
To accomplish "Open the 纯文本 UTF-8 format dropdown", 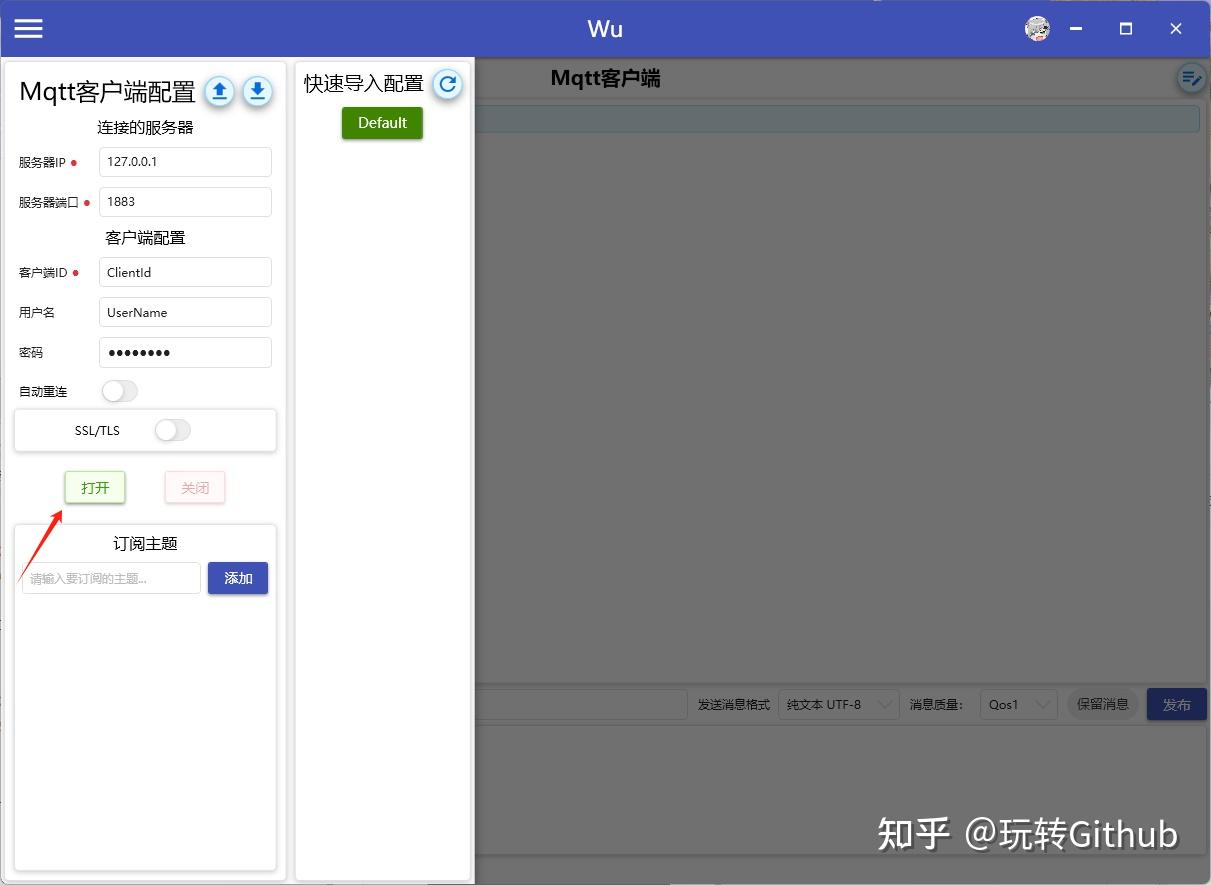I will (x=838, y=704).
